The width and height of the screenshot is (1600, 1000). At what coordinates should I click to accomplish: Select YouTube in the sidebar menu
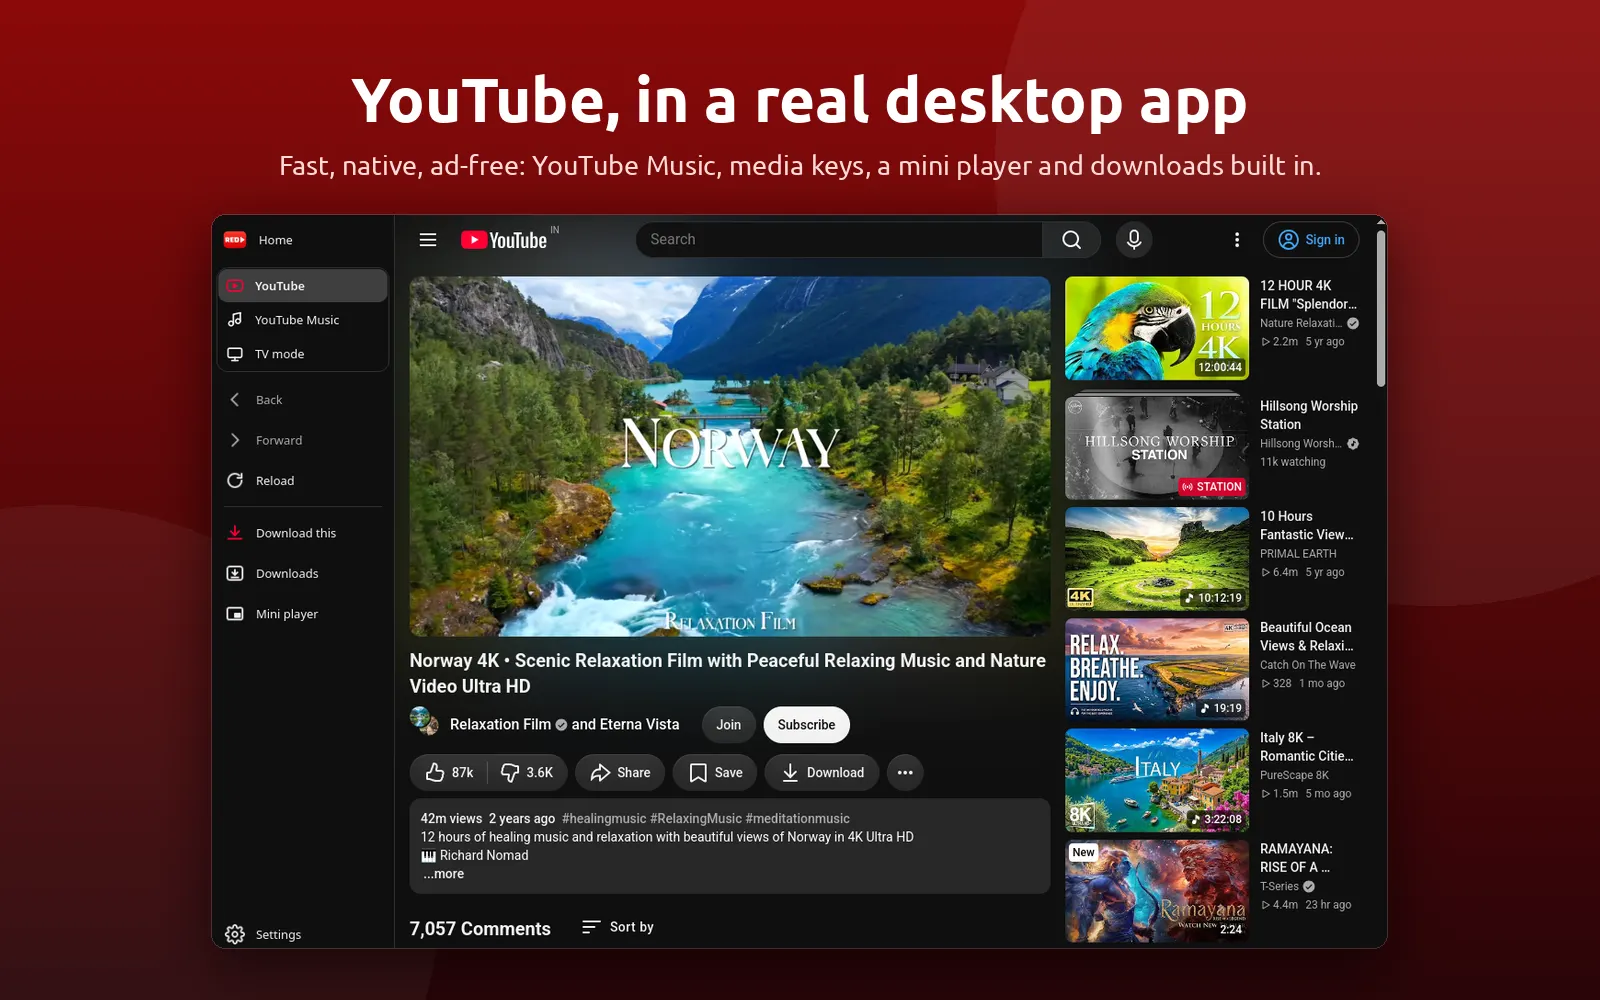(302, 286)
